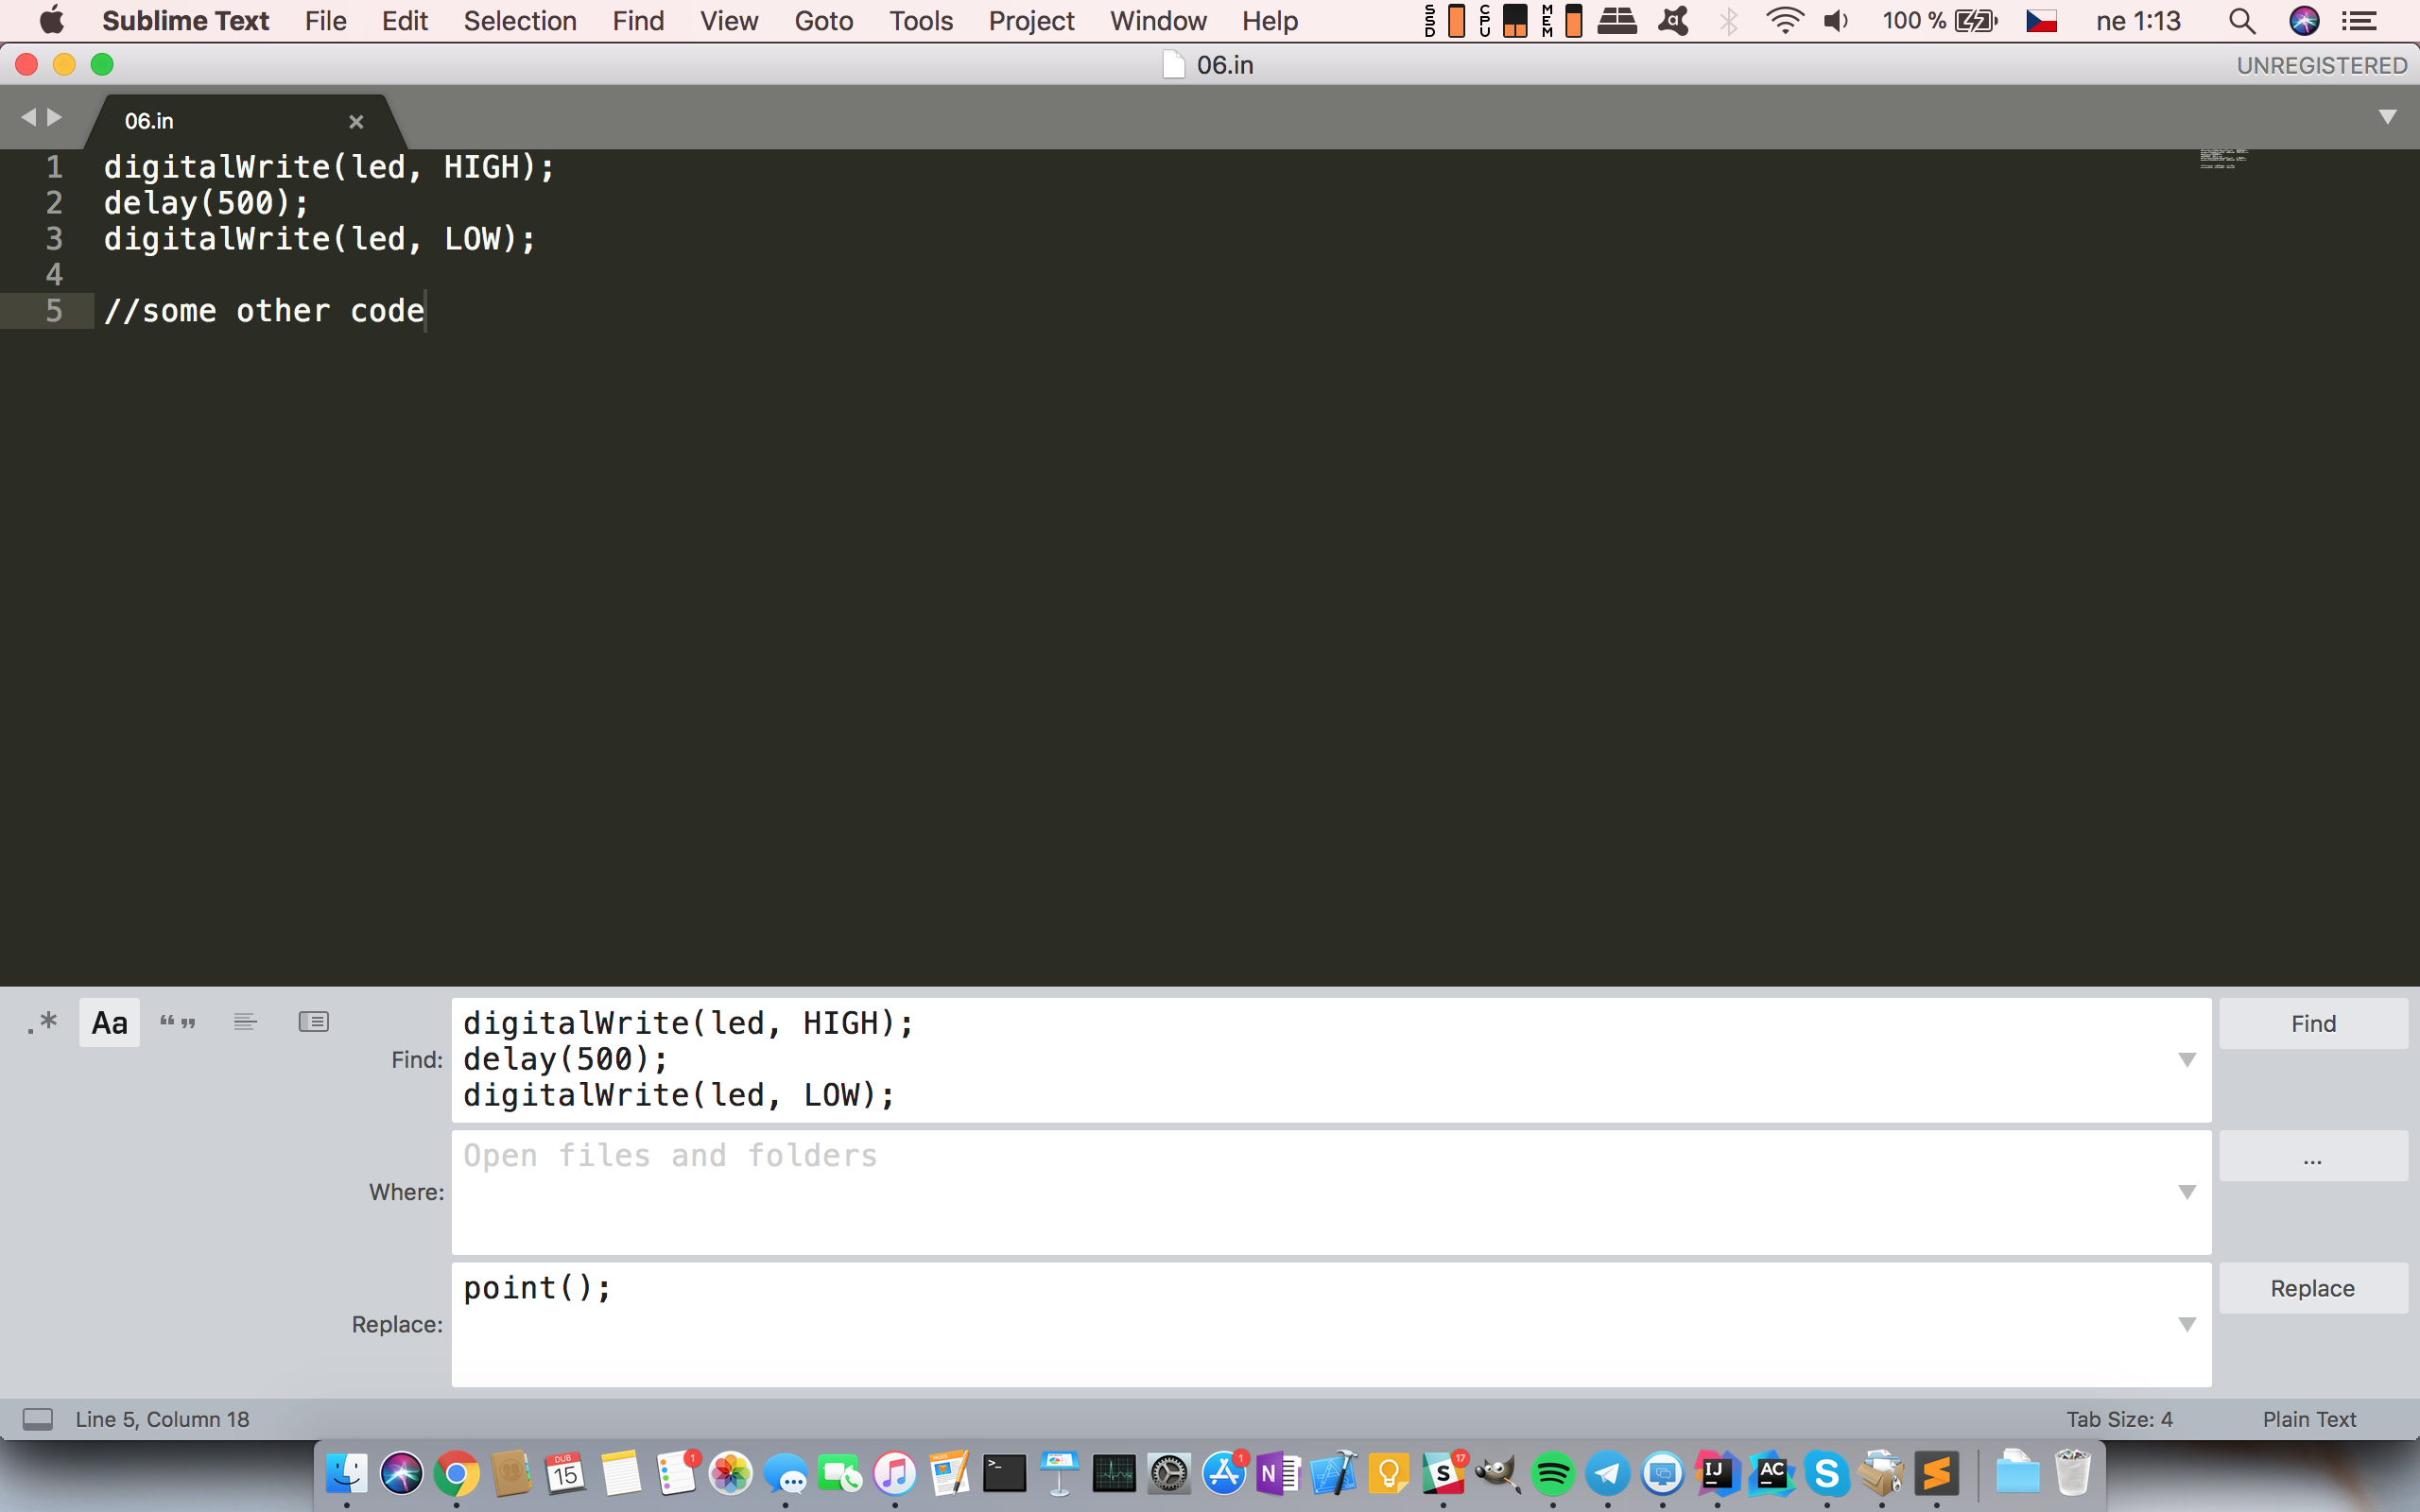Click the Replace button
This screenshot has height=1512, width=2420.
(2312, 1288)
